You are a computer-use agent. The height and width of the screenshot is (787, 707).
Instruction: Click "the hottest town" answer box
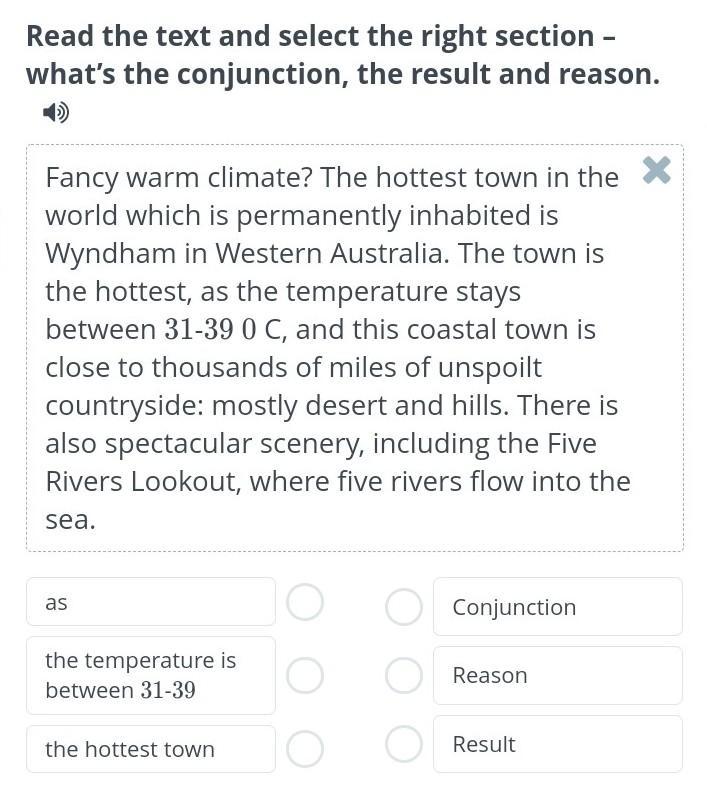pos(150,749)
